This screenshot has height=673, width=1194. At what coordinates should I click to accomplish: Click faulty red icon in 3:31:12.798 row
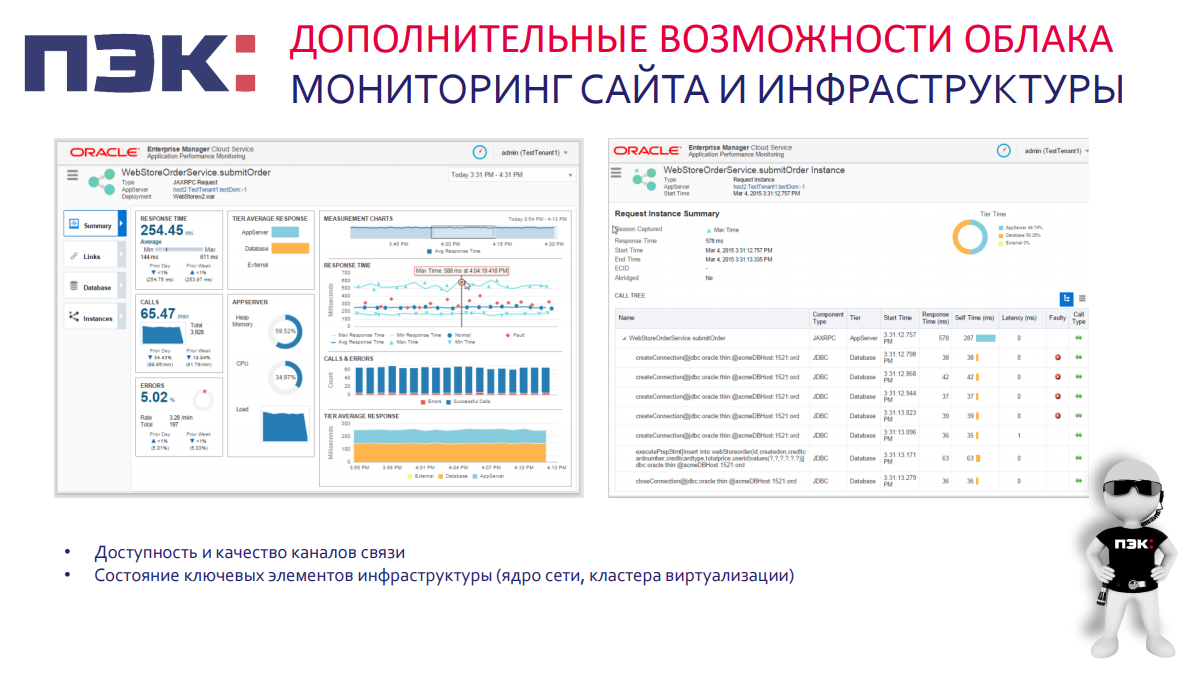1057,357
